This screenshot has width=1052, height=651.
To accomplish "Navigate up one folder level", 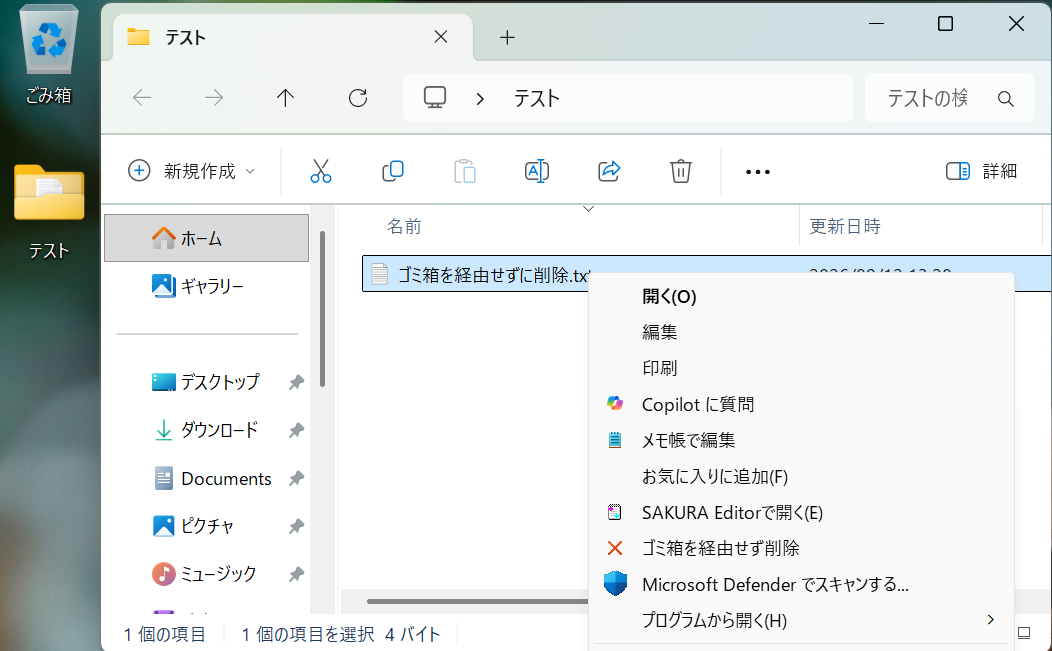I will coord(285,98).
